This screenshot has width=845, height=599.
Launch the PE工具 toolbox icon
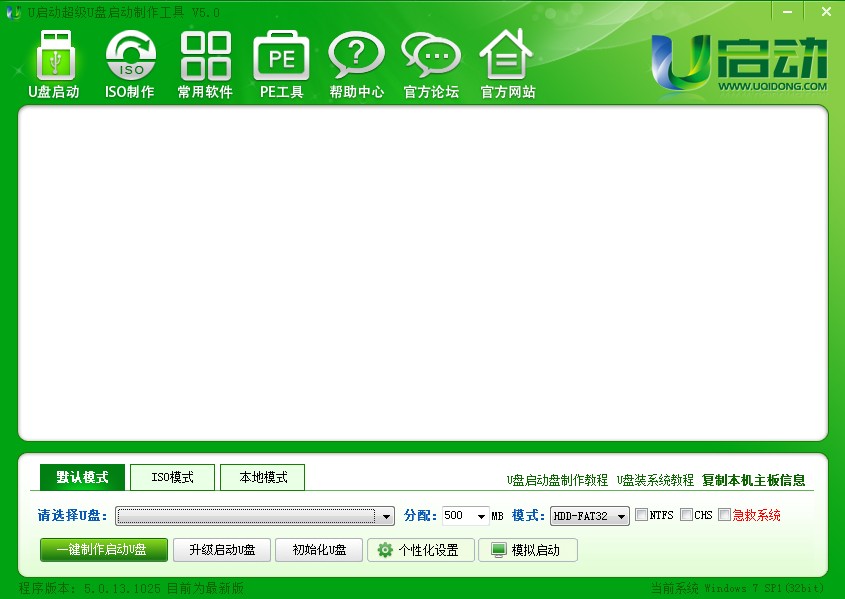tap(281, 65)
